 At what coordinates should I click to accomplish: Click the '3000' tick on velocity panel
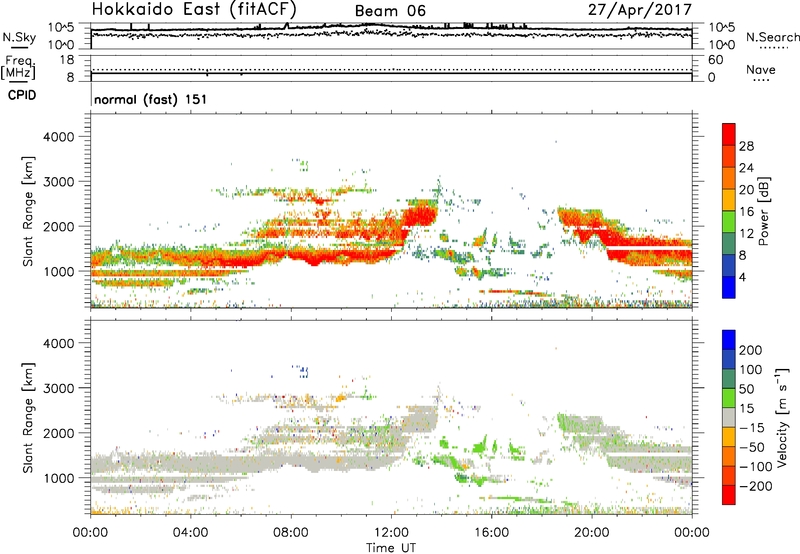point(58,389)
